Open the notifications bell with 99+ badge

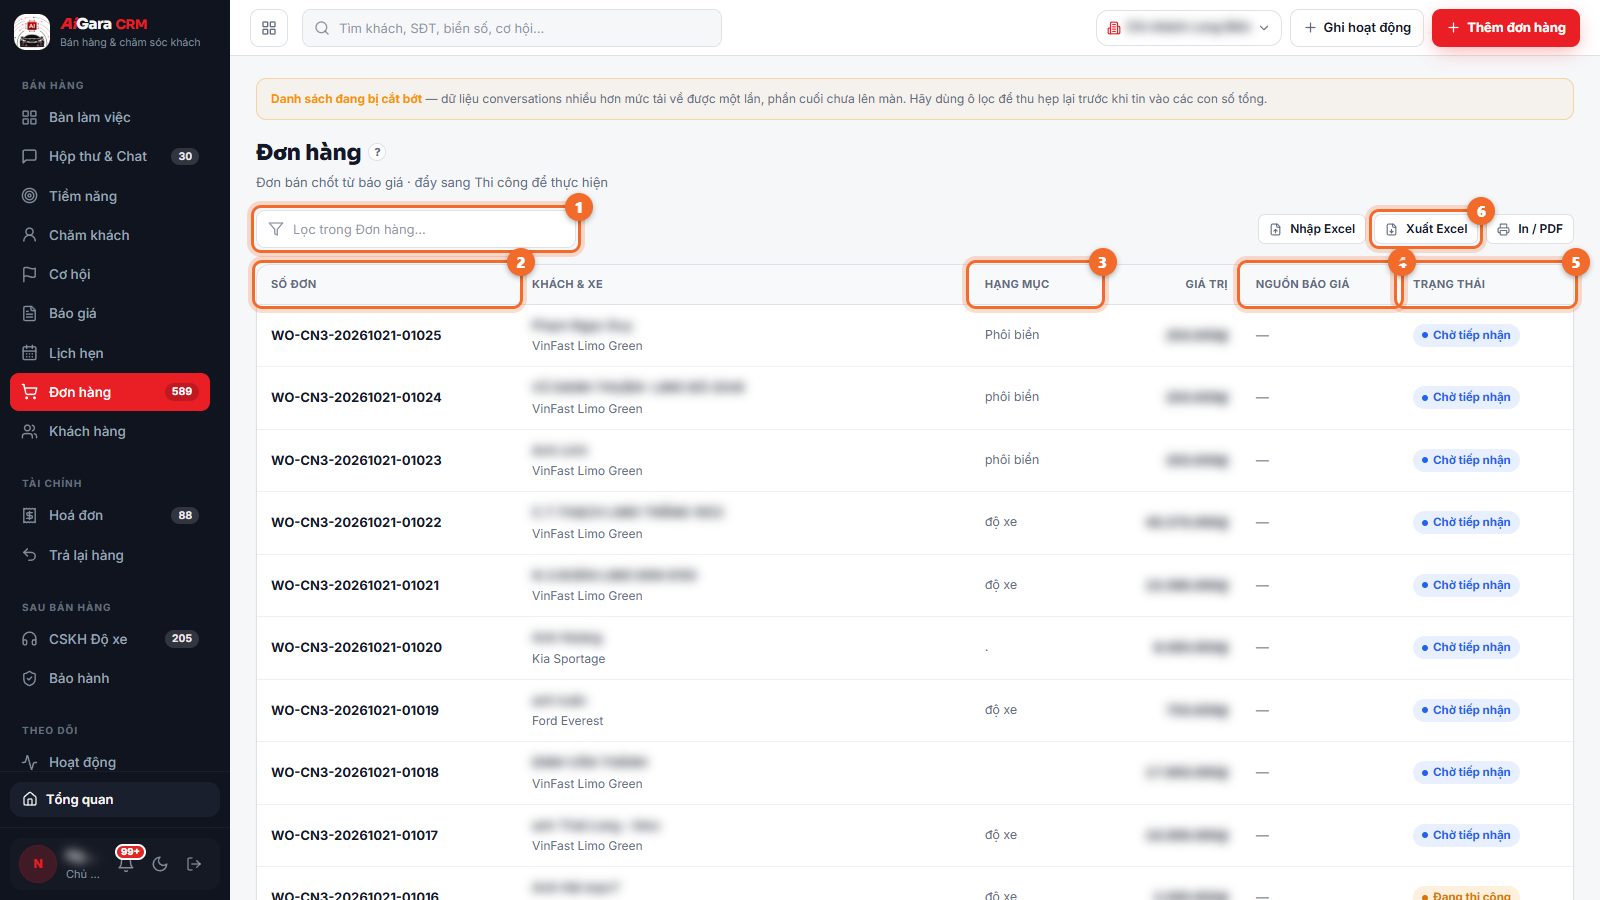click(x=126, y=864)
